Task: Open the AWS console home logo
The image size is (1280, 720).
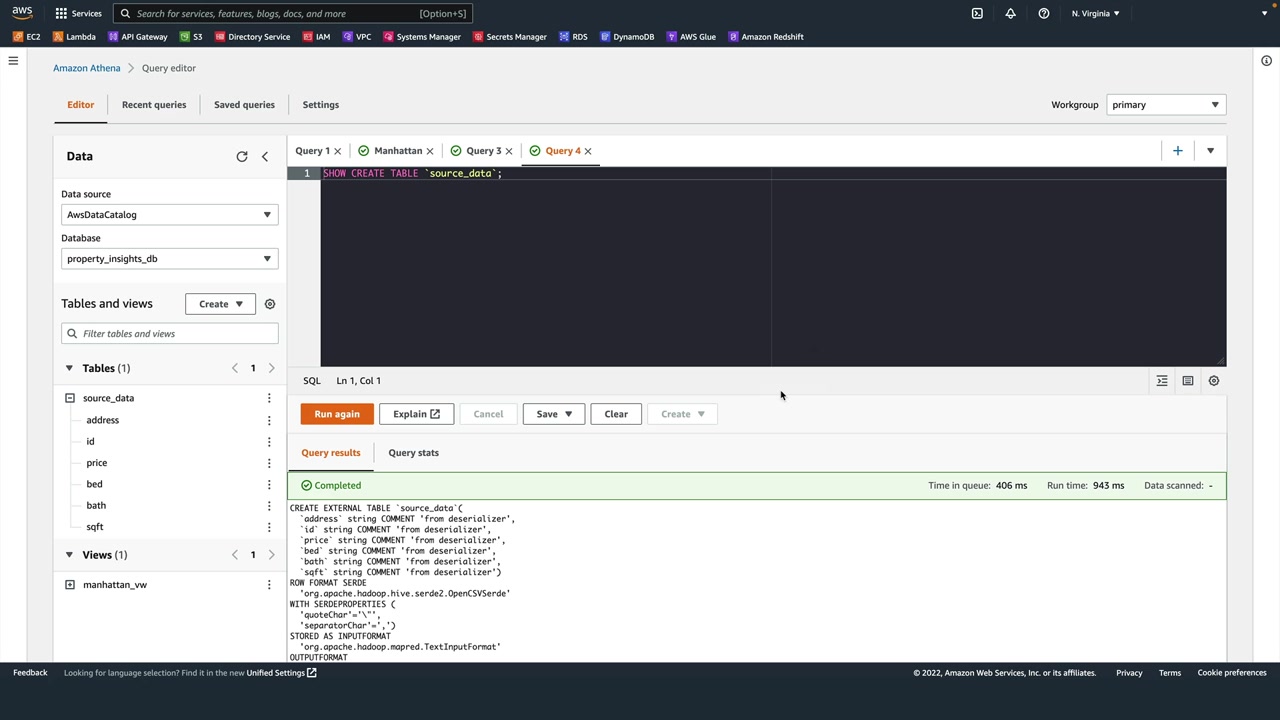Action: (x=22, y=13)
